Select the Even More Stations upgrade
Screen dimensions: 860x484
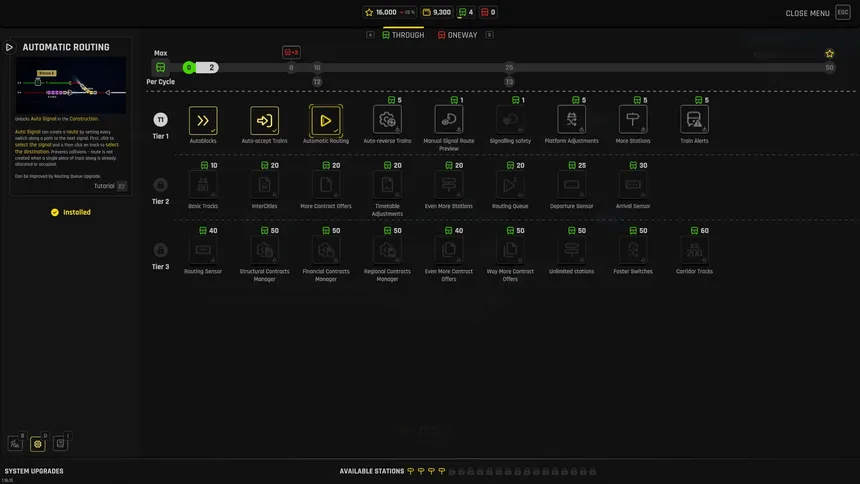point(449,185)
